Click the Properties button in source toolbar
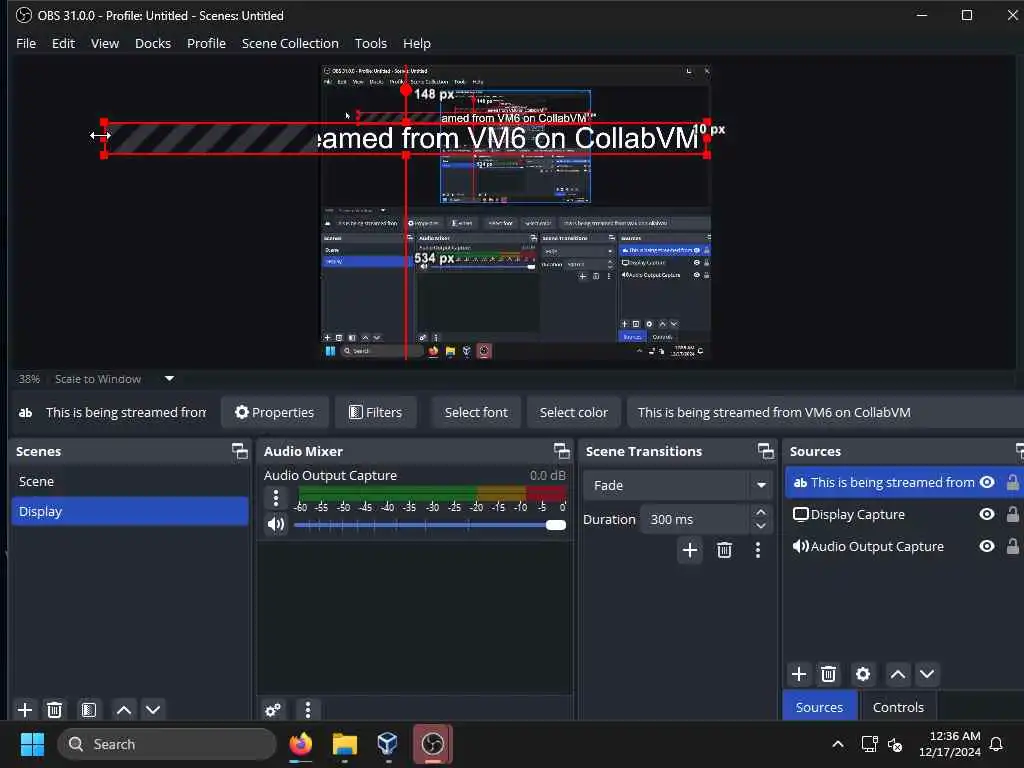Screen dimensions: 1024x768 click(x=274, y=412)
